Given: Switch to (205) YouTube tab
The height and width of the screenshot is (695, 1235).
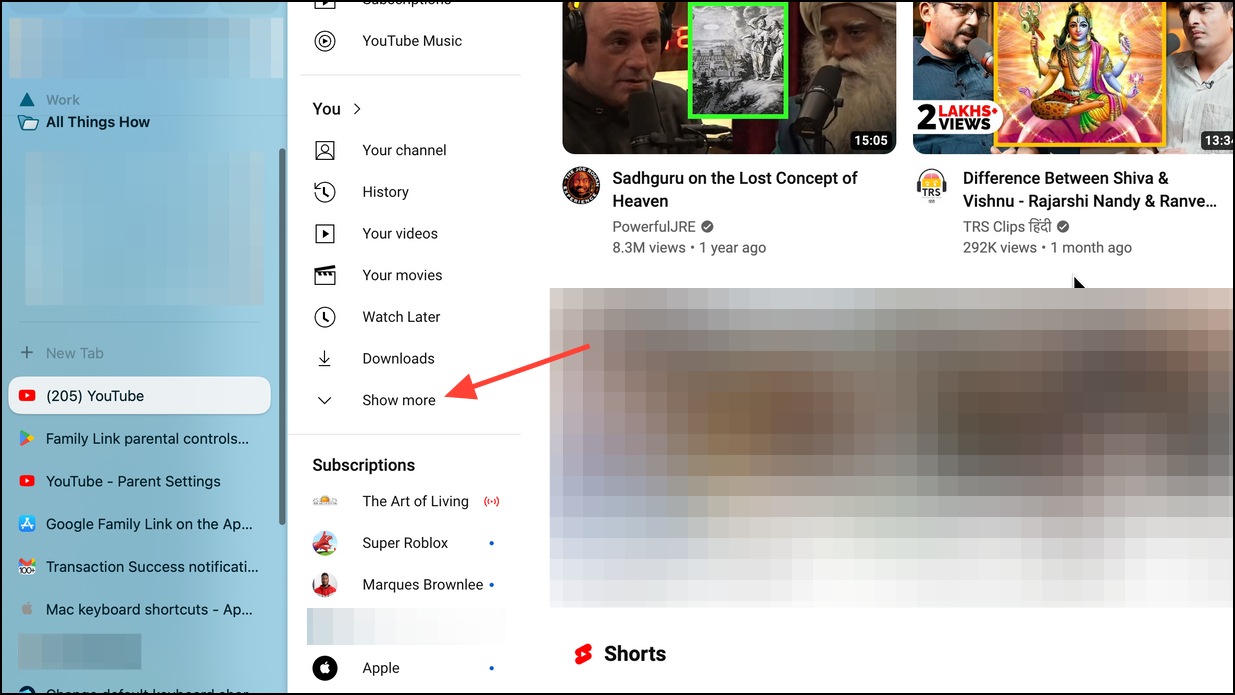Looking at the screenshot, I should (140, 396).
